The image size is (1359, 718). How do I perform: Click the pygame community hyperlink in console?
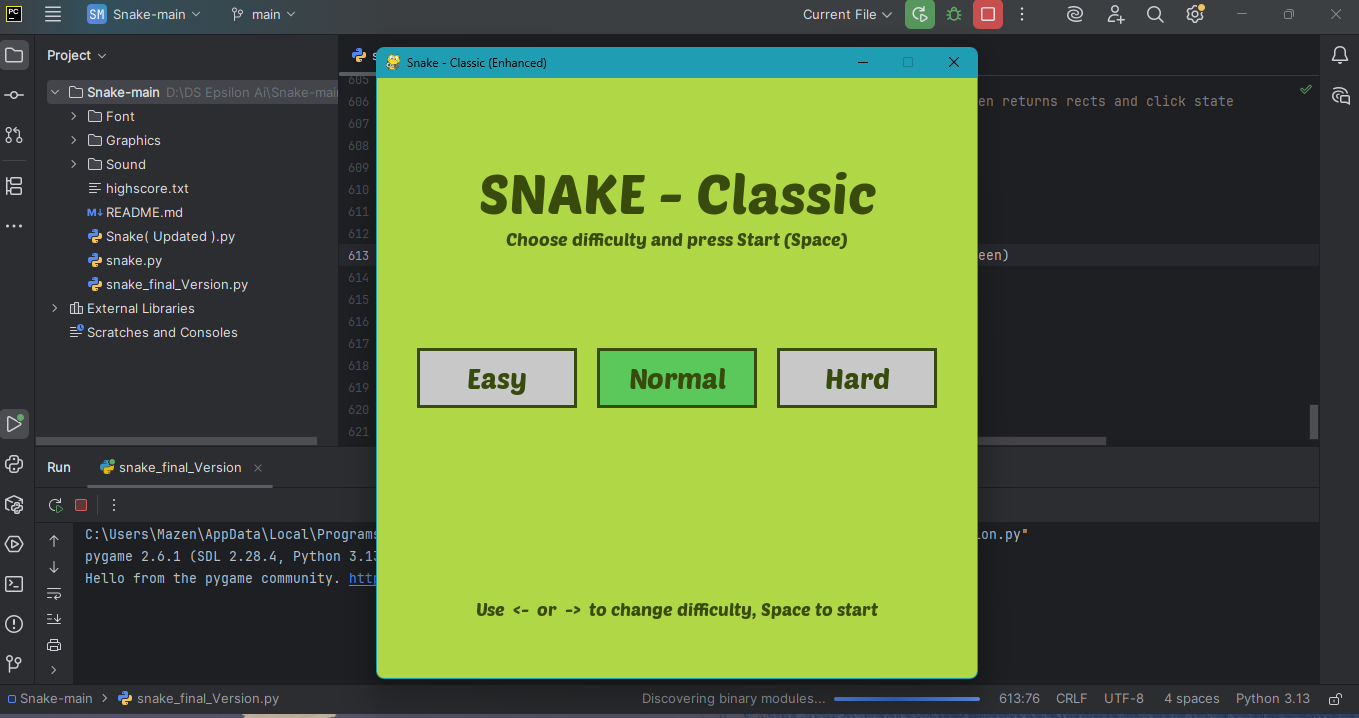pyautogui.click(x=362, y=578)
